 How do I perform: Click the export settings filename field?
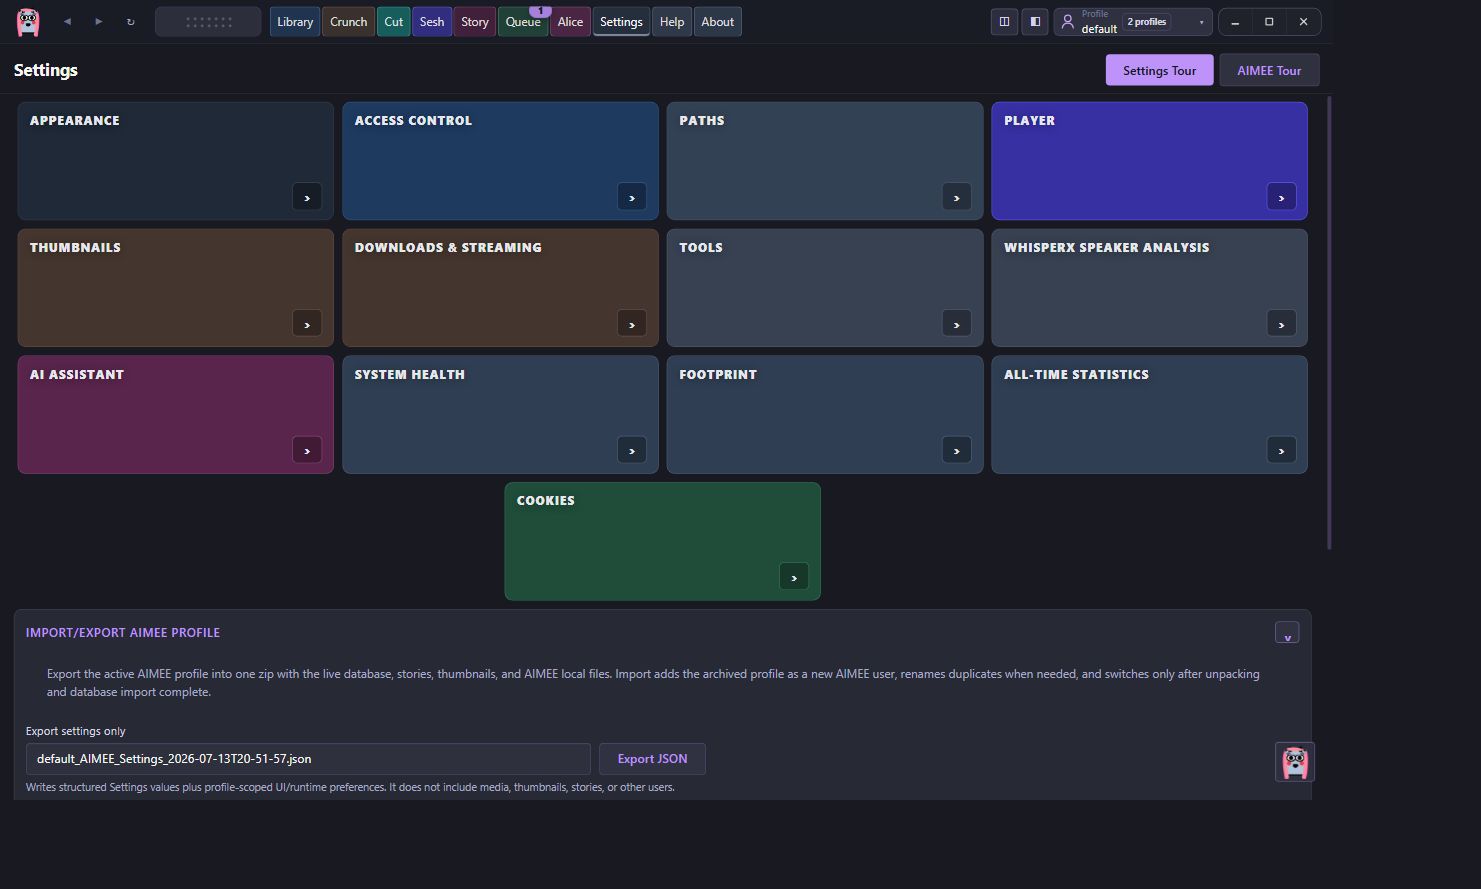(308, 759)
